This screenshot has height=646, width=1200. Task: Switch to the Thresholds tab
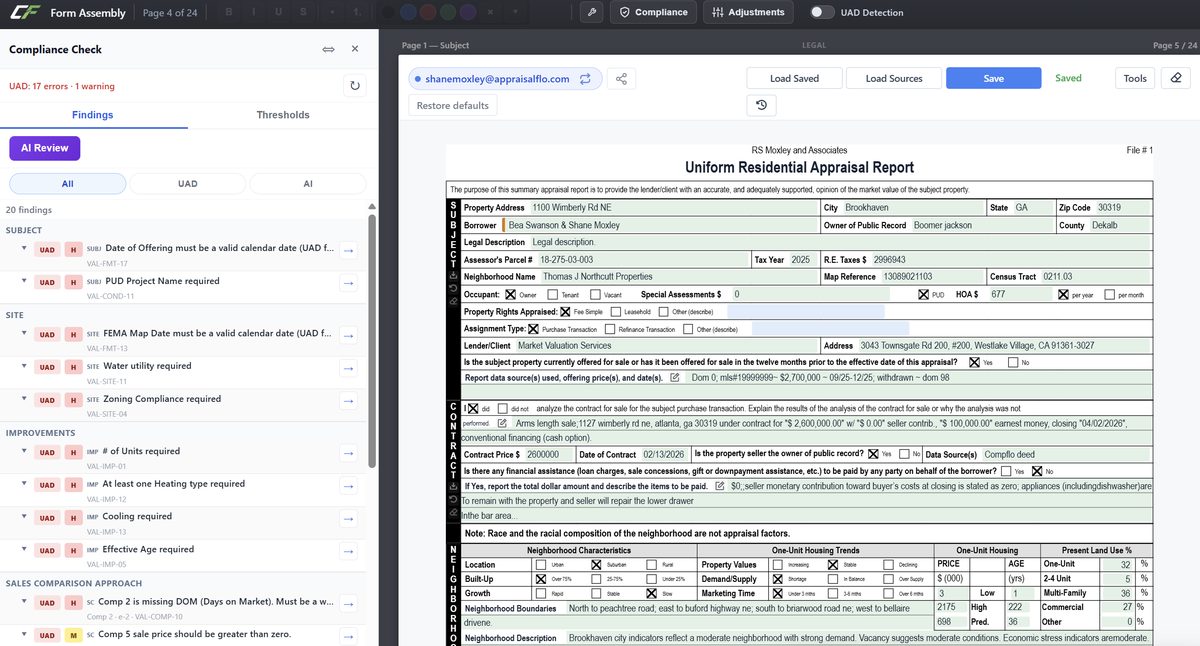pos(283,115)
